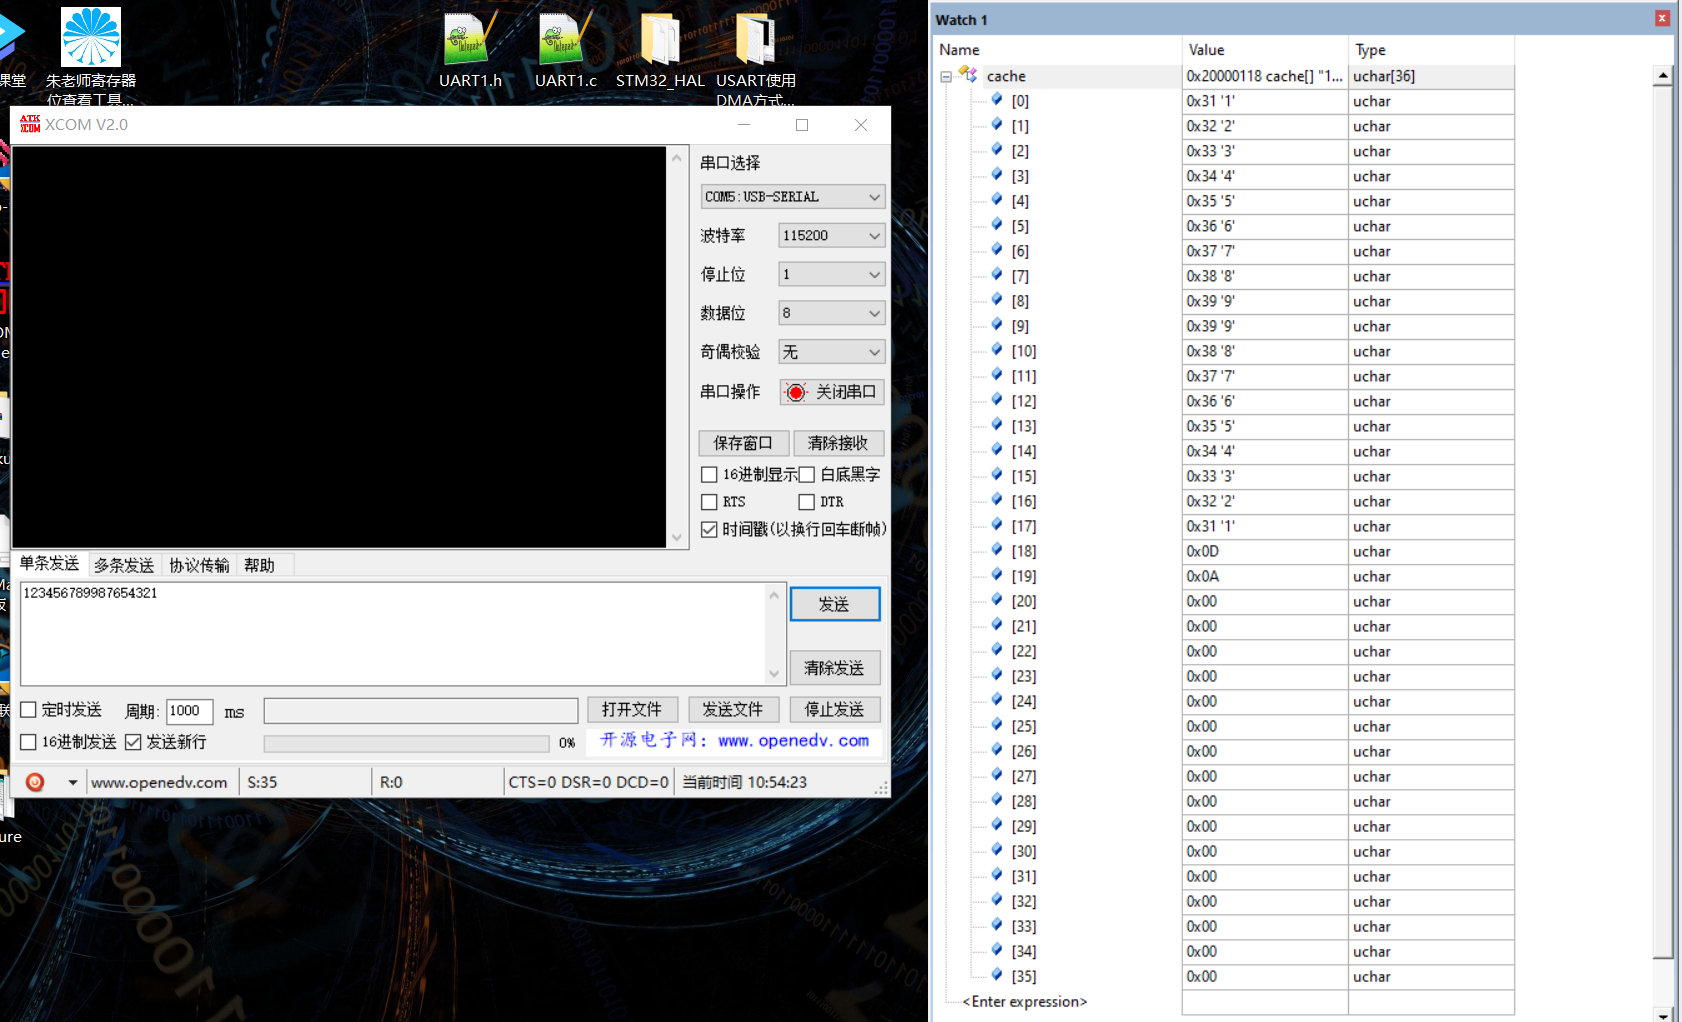Screen dimensions: 1682x1022
Task: Click the receive area scroll up arrow
Action: pos(677,158)
